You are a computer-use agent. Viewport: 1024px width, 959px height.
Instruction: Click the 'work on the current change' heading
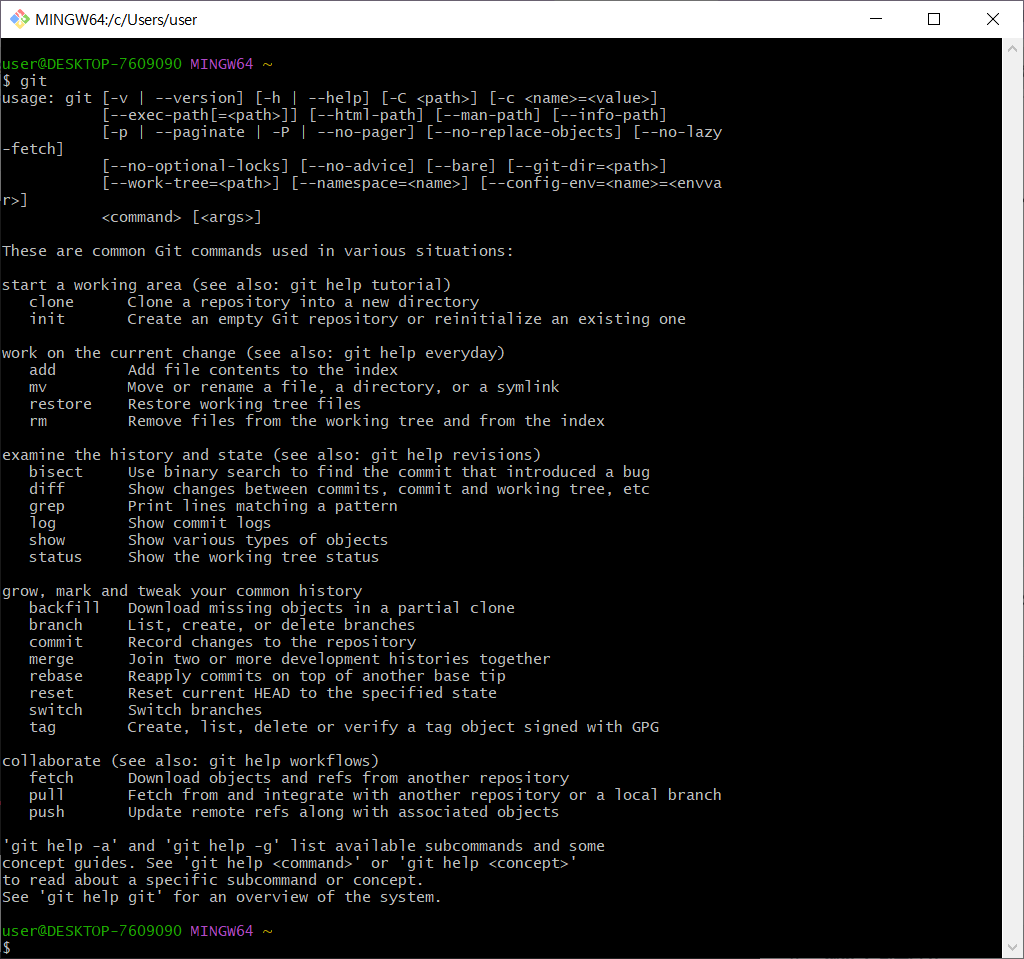click(253, 353)
